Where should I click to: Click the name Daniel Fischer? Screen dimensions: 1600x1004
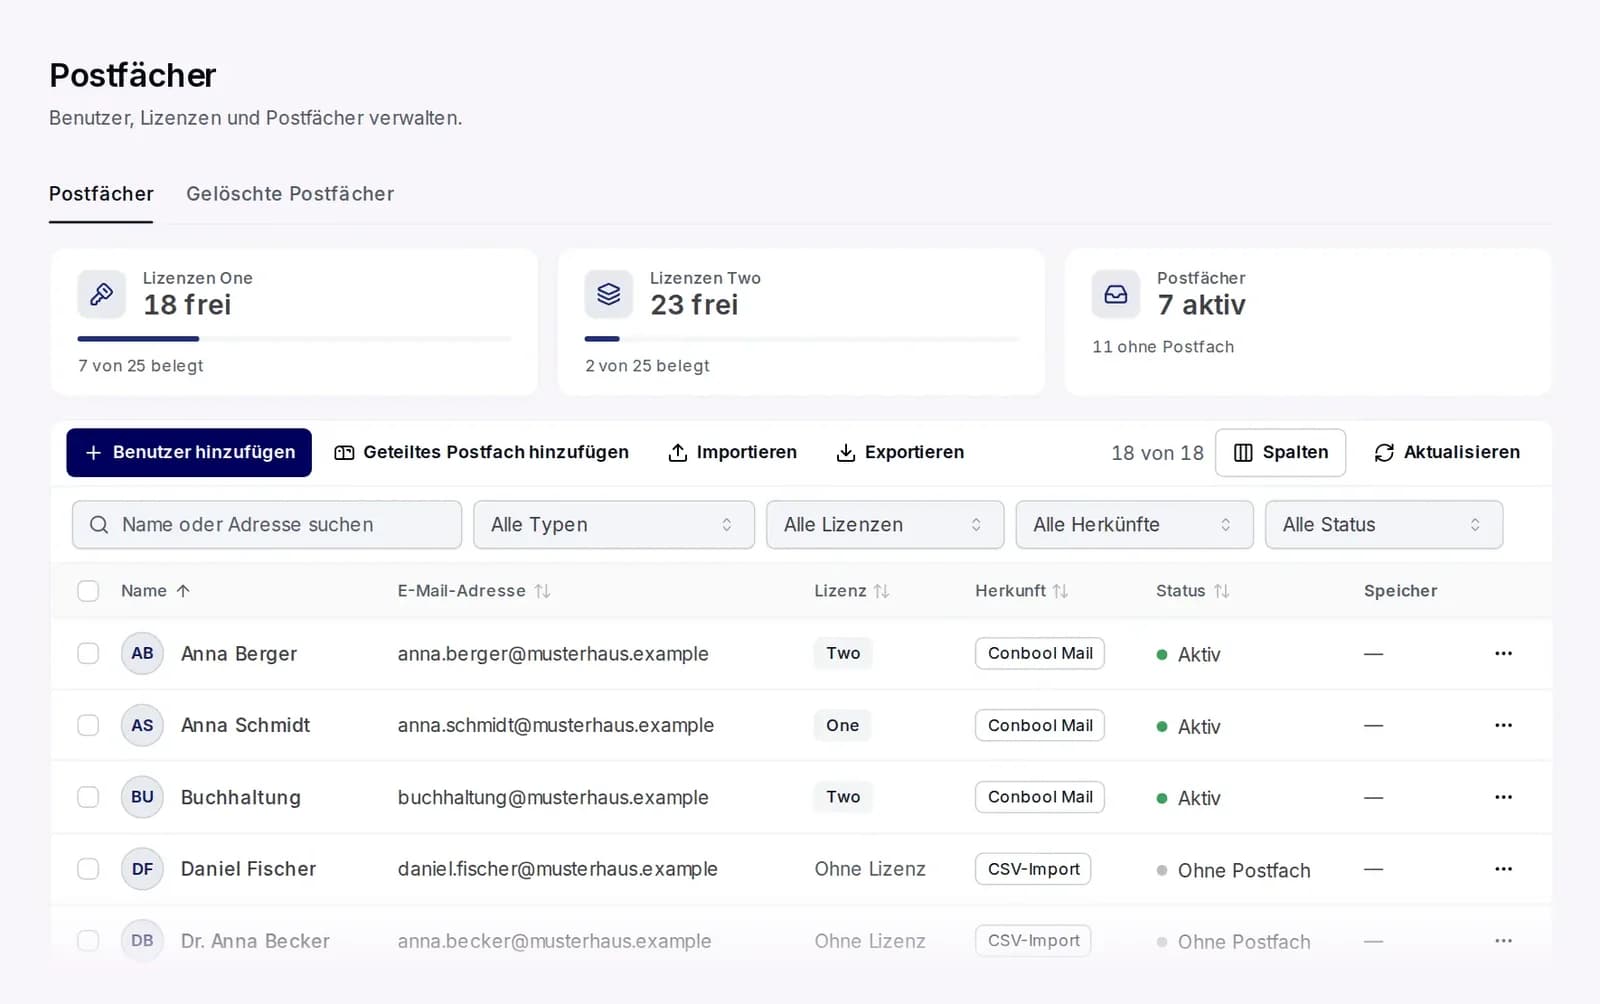pyautogui.click(x=248, y=869)
